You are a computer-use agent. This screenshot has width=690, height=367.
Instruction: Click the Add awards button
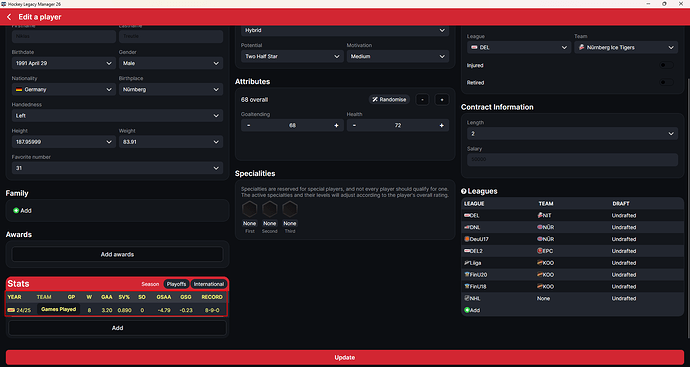(117, 254)
